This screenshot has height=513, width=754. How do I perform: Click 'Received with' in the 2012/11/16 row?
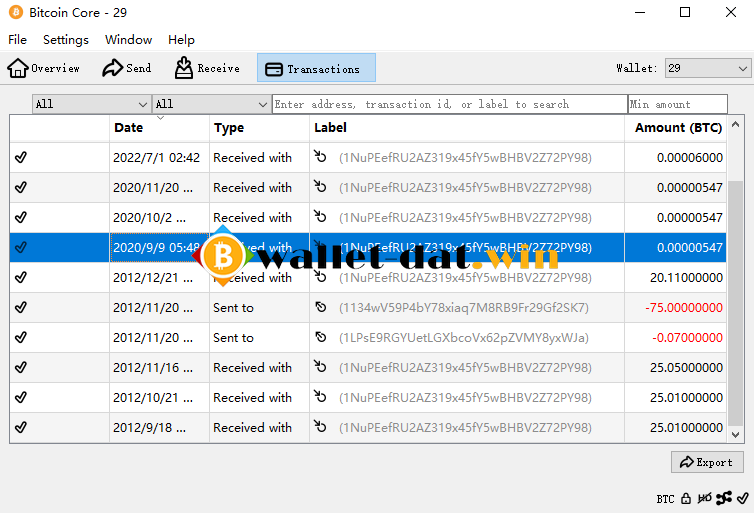click(x=252, y=367)
